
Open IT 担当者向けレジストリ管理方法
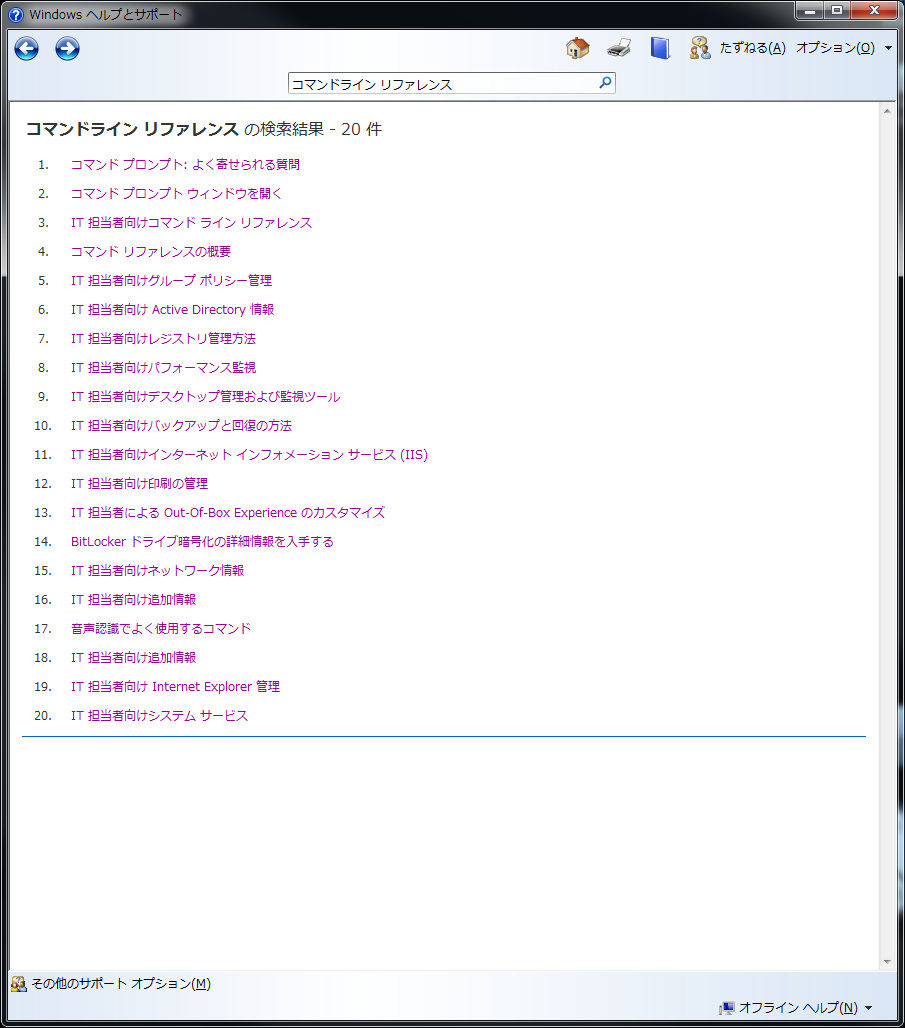click(x=163, y=338)
